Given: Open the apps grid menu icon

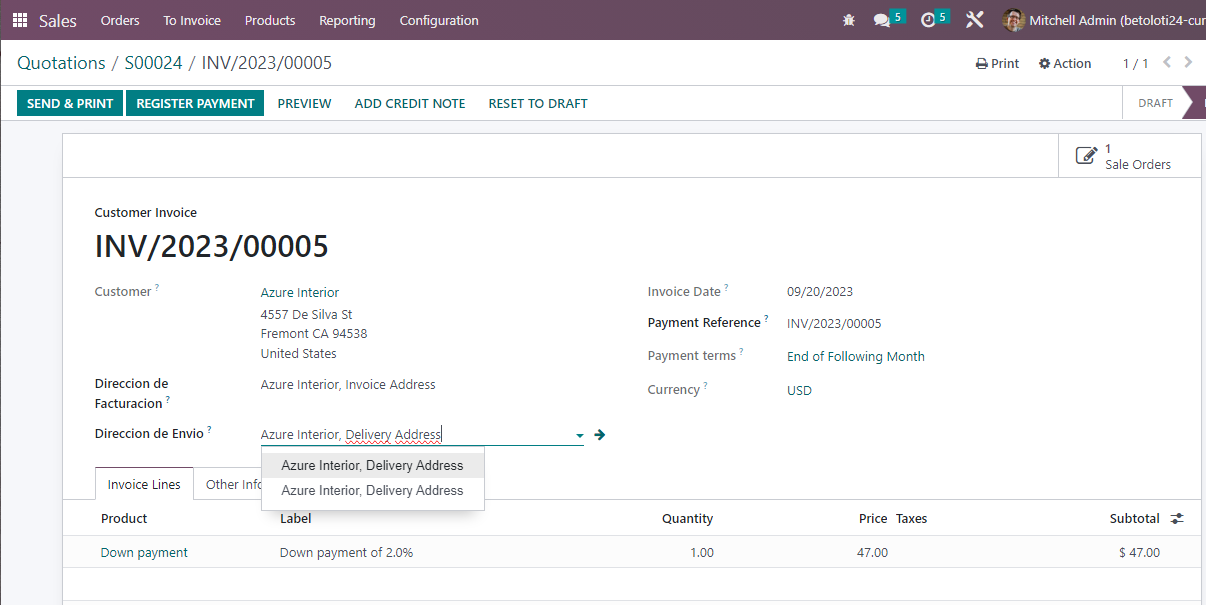Looking at the screenshot, I should (x=20, y=20).
